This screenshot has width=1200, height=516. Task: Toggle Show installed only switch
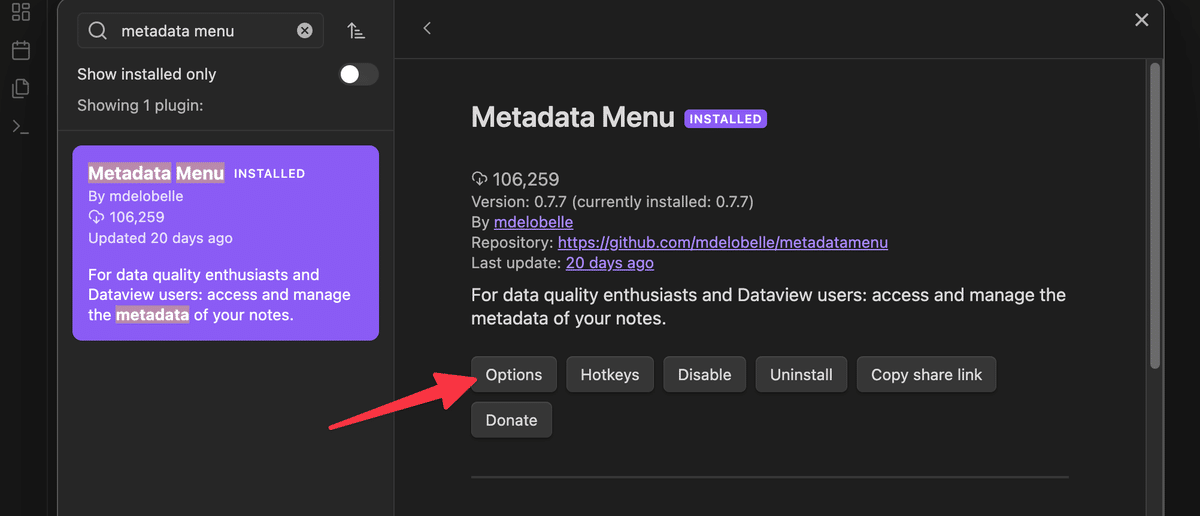click(358, 74)
